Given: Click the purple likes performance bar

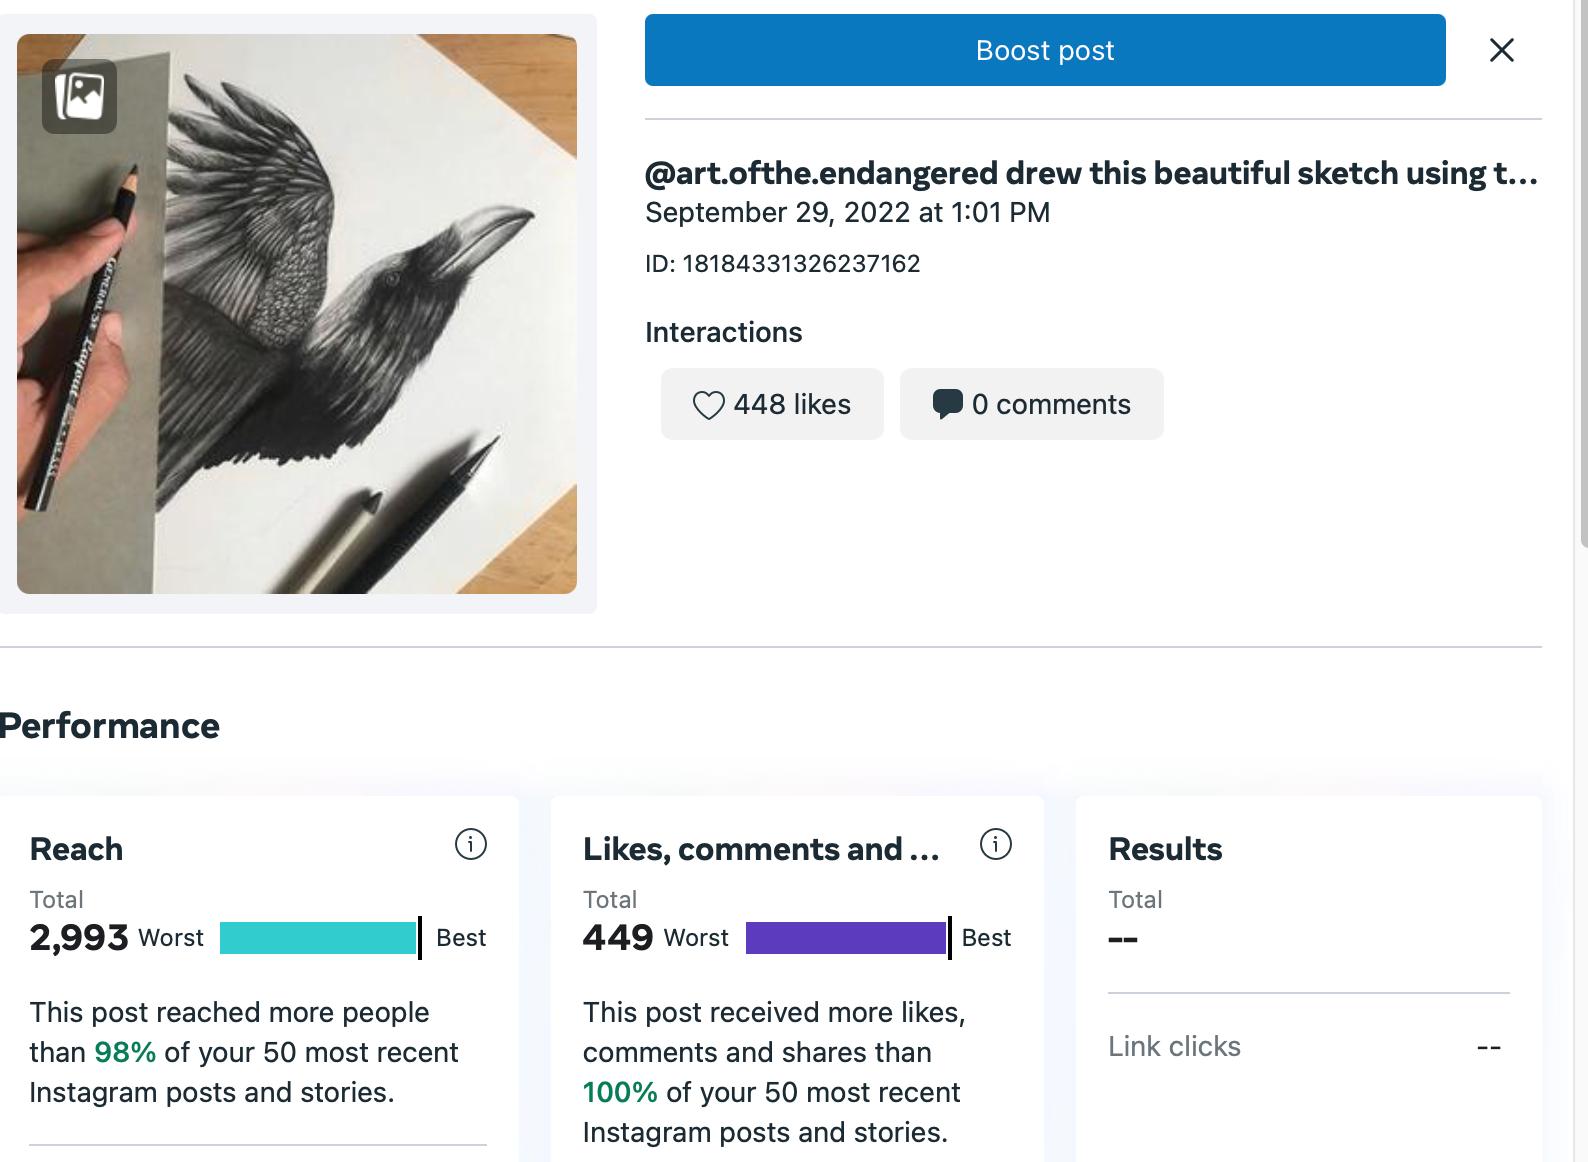Looking at the screenshot, I should [846, 938].
